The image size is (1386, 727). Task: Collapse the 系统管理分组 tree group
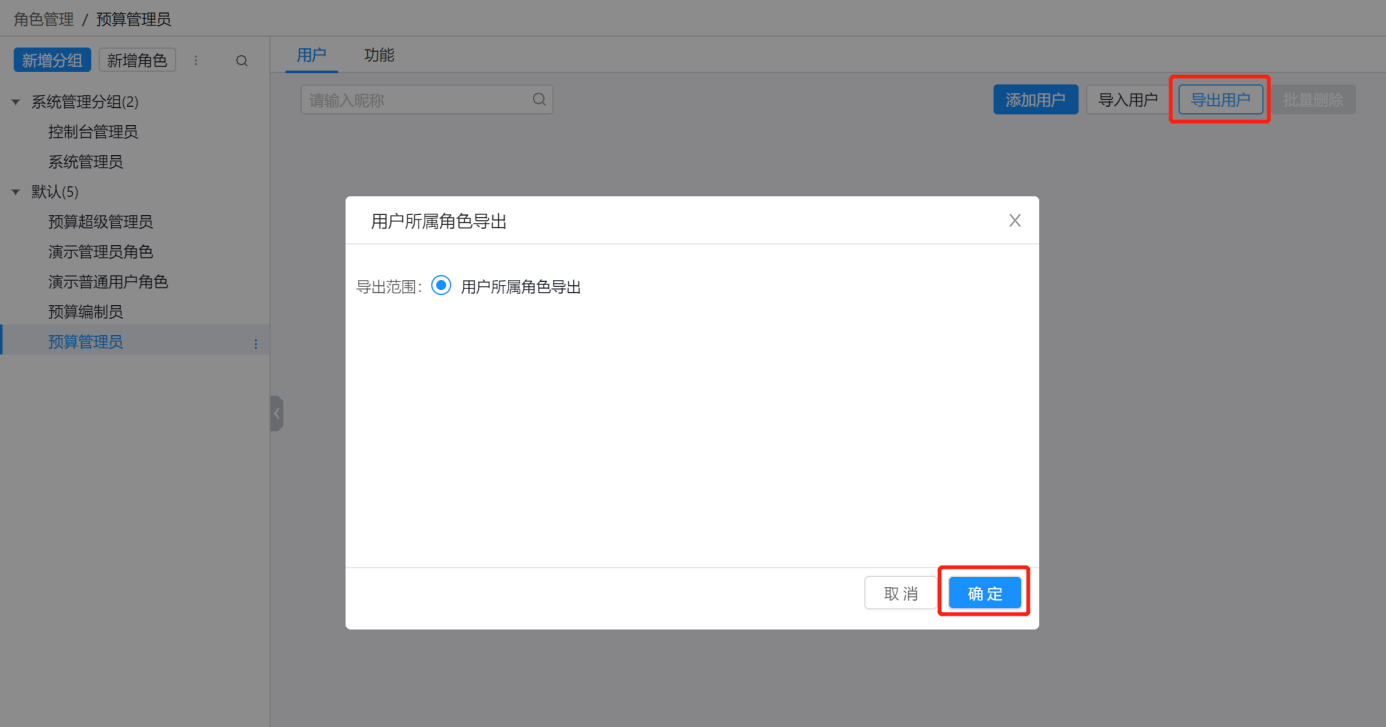[16, 102]
